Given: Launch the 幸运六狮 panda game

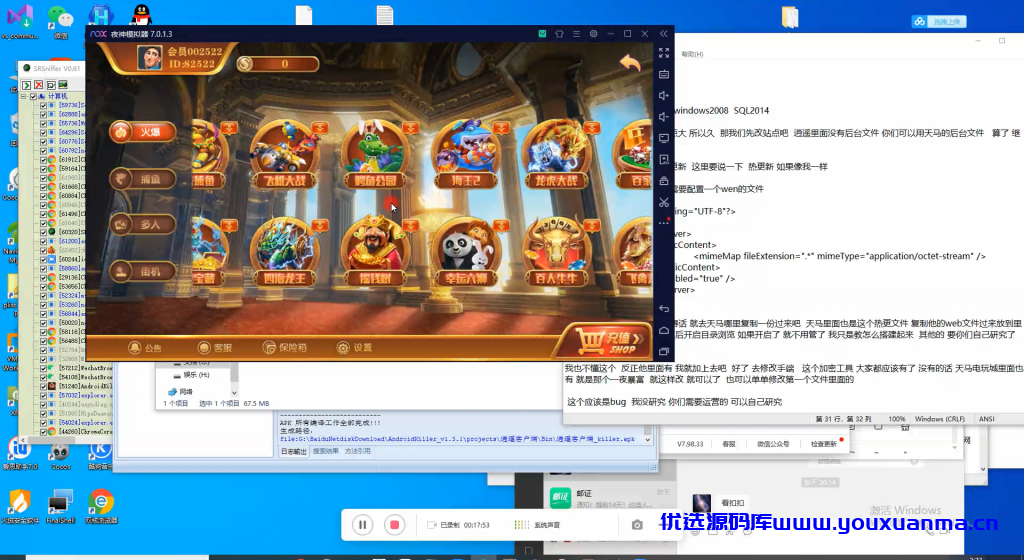Looking at the screenshot, I should pyautogui.click(x=466, y=252).
